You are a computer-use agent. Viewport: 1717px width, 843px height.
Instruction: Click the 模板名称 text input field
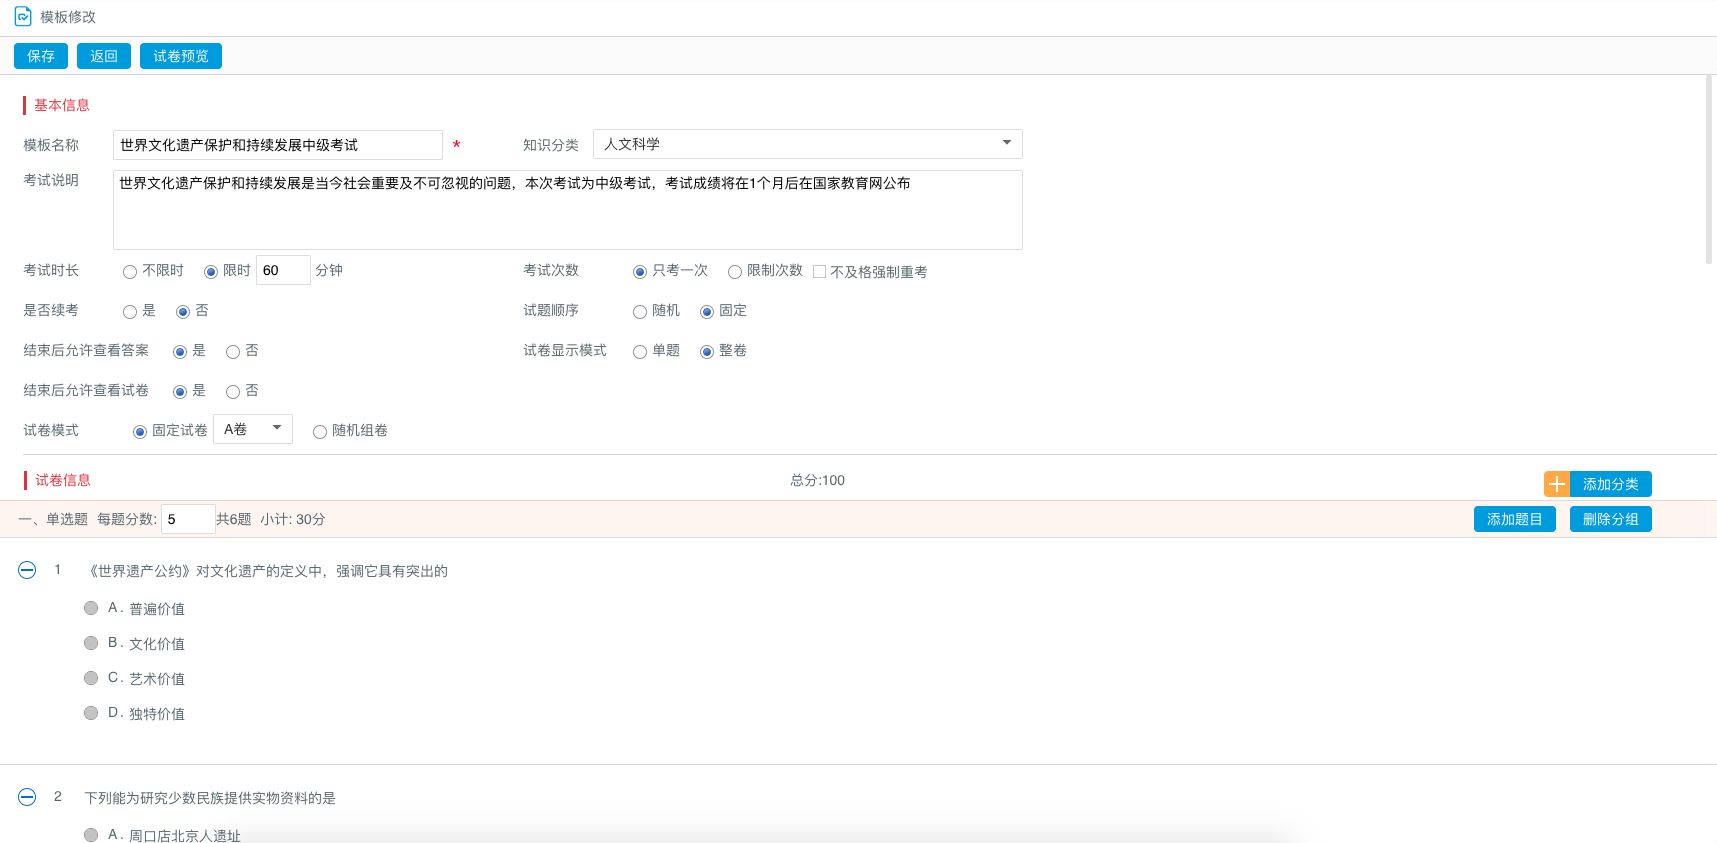tap(278, 145)
